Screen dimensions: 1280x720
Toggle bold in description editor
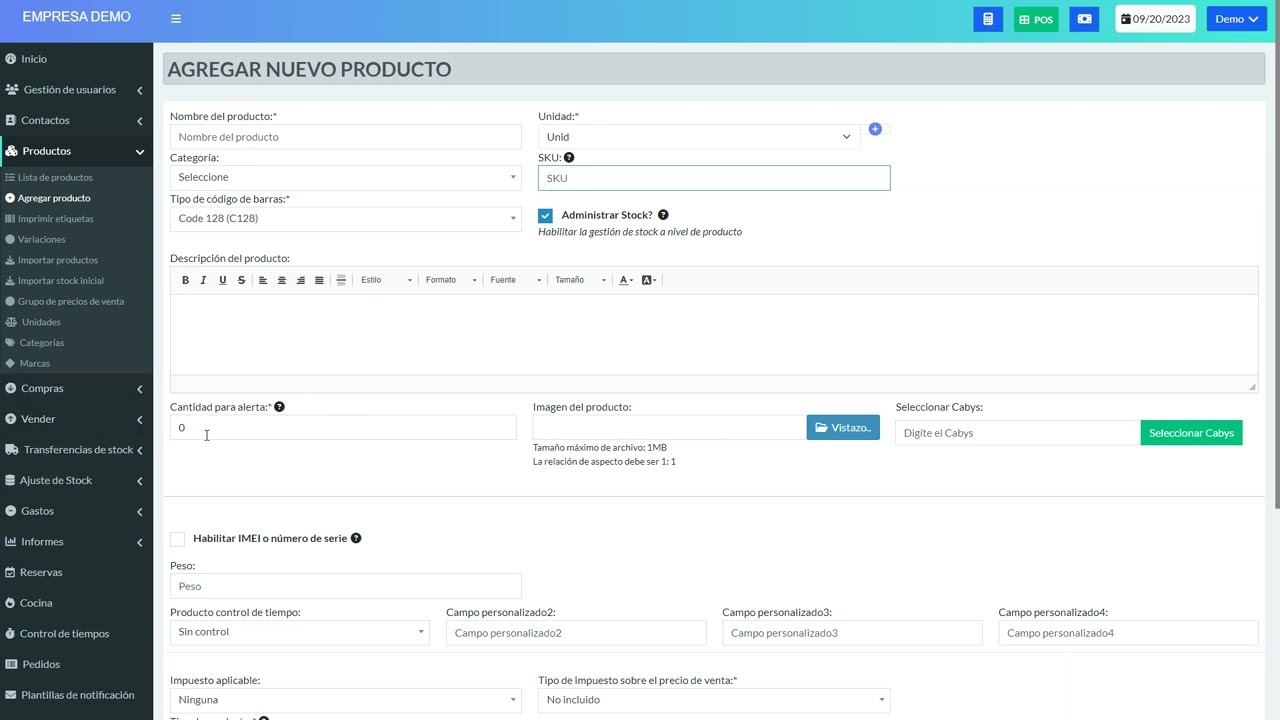tap(185, 280)
